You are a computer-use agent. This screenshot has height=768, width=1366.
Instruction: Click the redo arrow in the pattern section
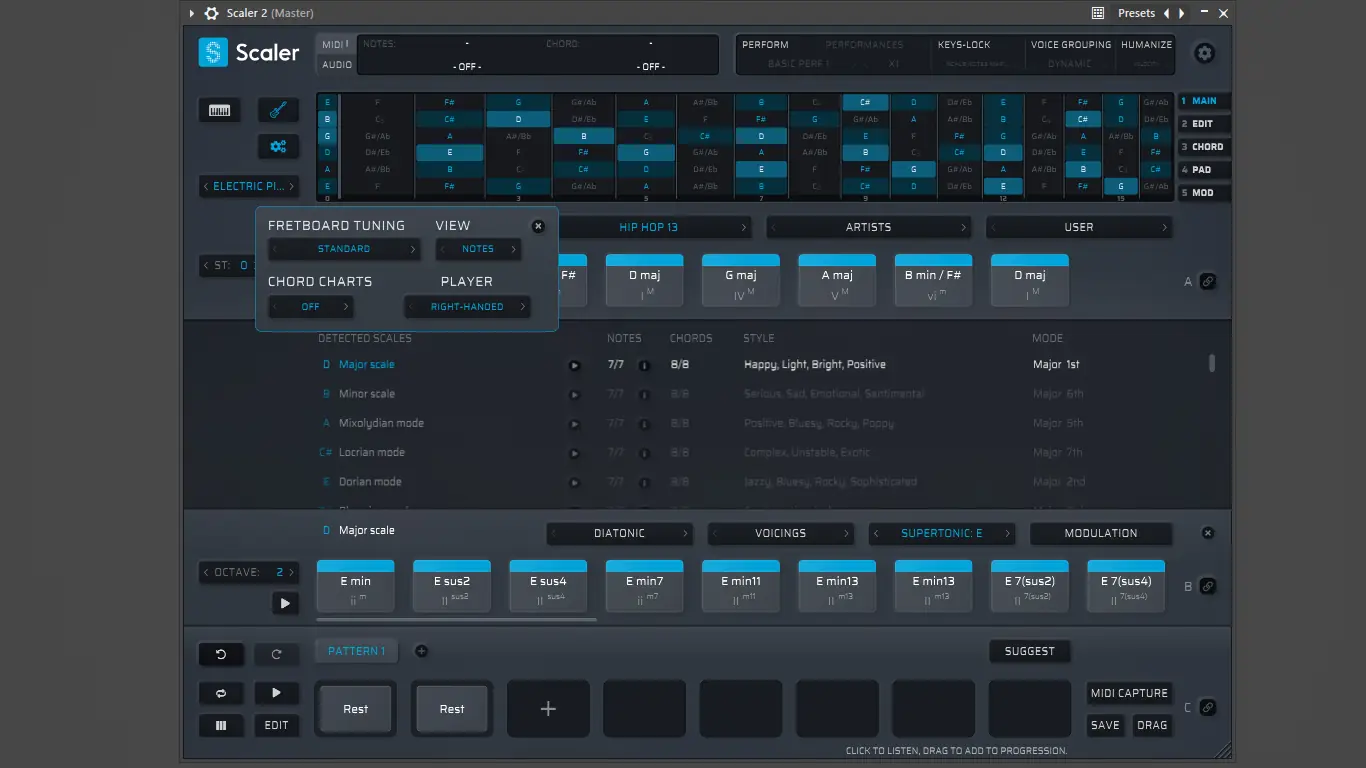pyautogui.click(x=277, y=654)
